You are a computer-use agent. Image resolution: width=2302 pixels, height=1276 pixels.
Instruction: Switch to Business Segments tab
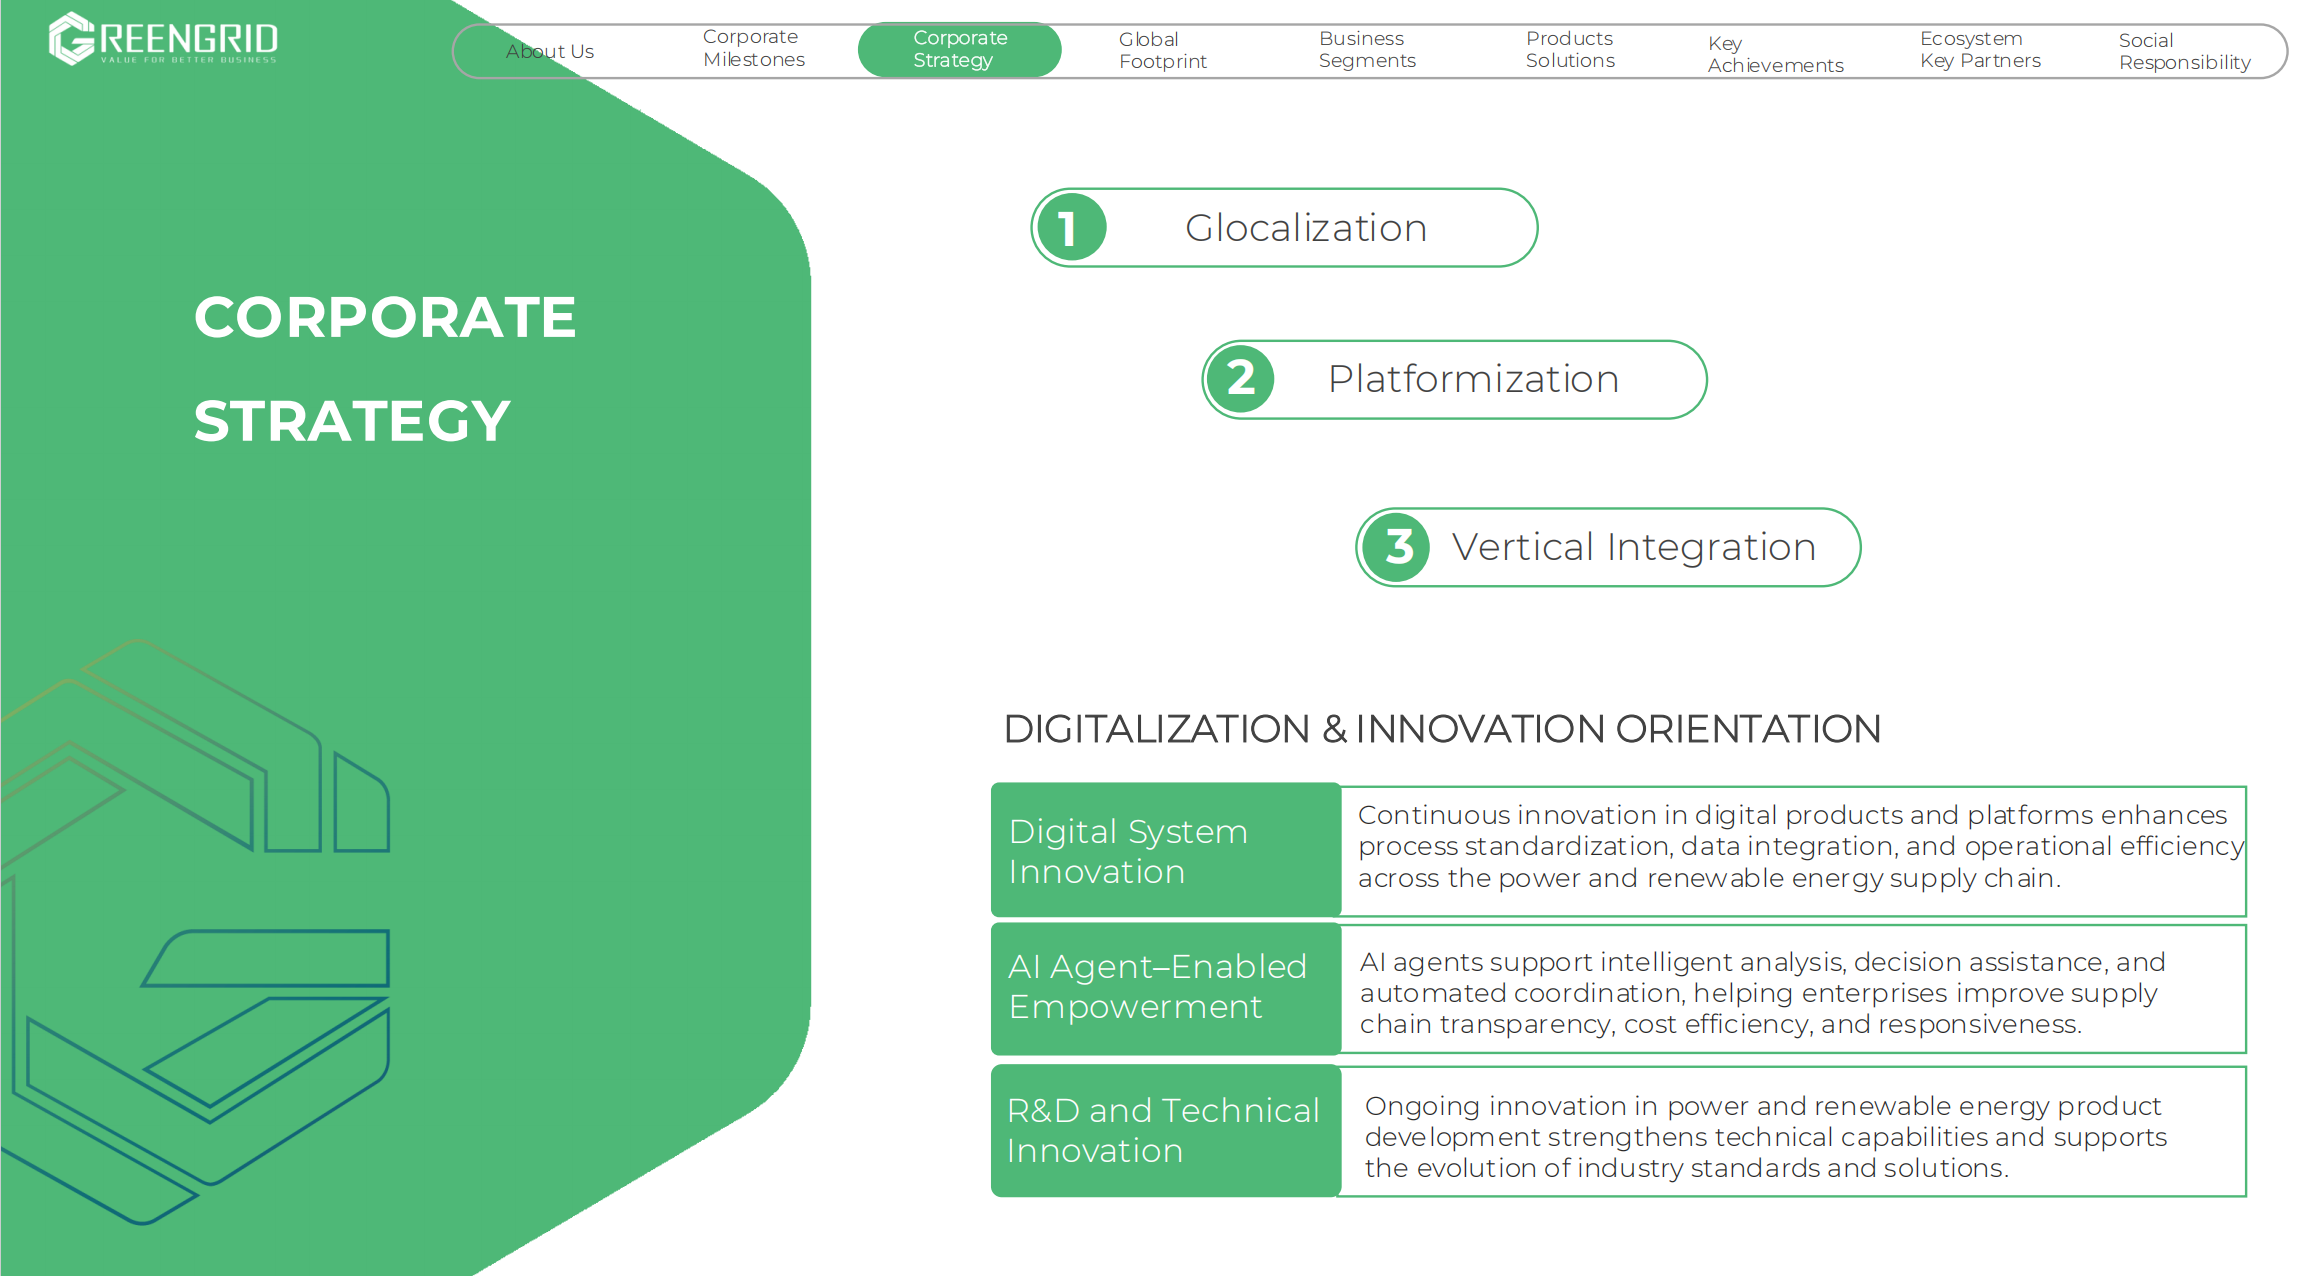[x=1367, y=49]
